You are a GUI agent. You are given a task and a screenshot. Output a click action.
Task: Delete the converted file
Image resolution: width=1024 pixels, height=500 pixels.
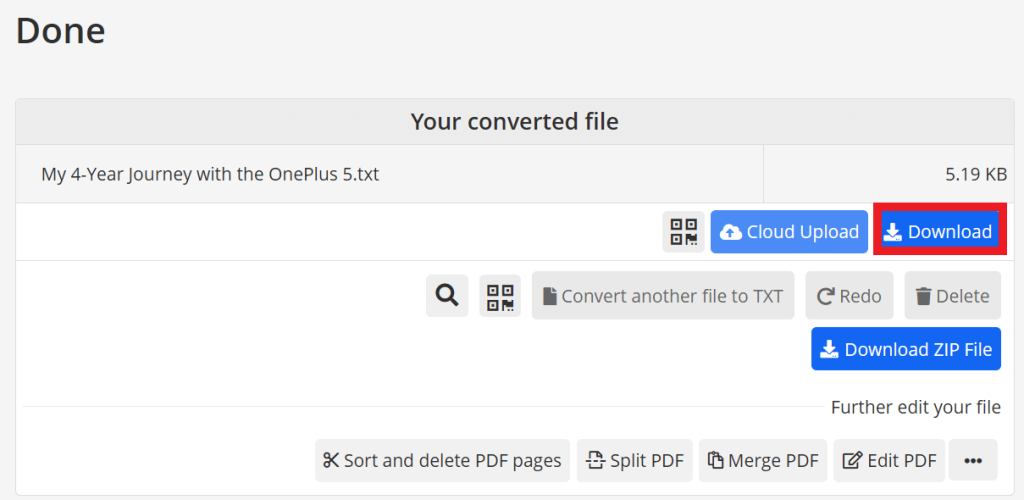952,296
